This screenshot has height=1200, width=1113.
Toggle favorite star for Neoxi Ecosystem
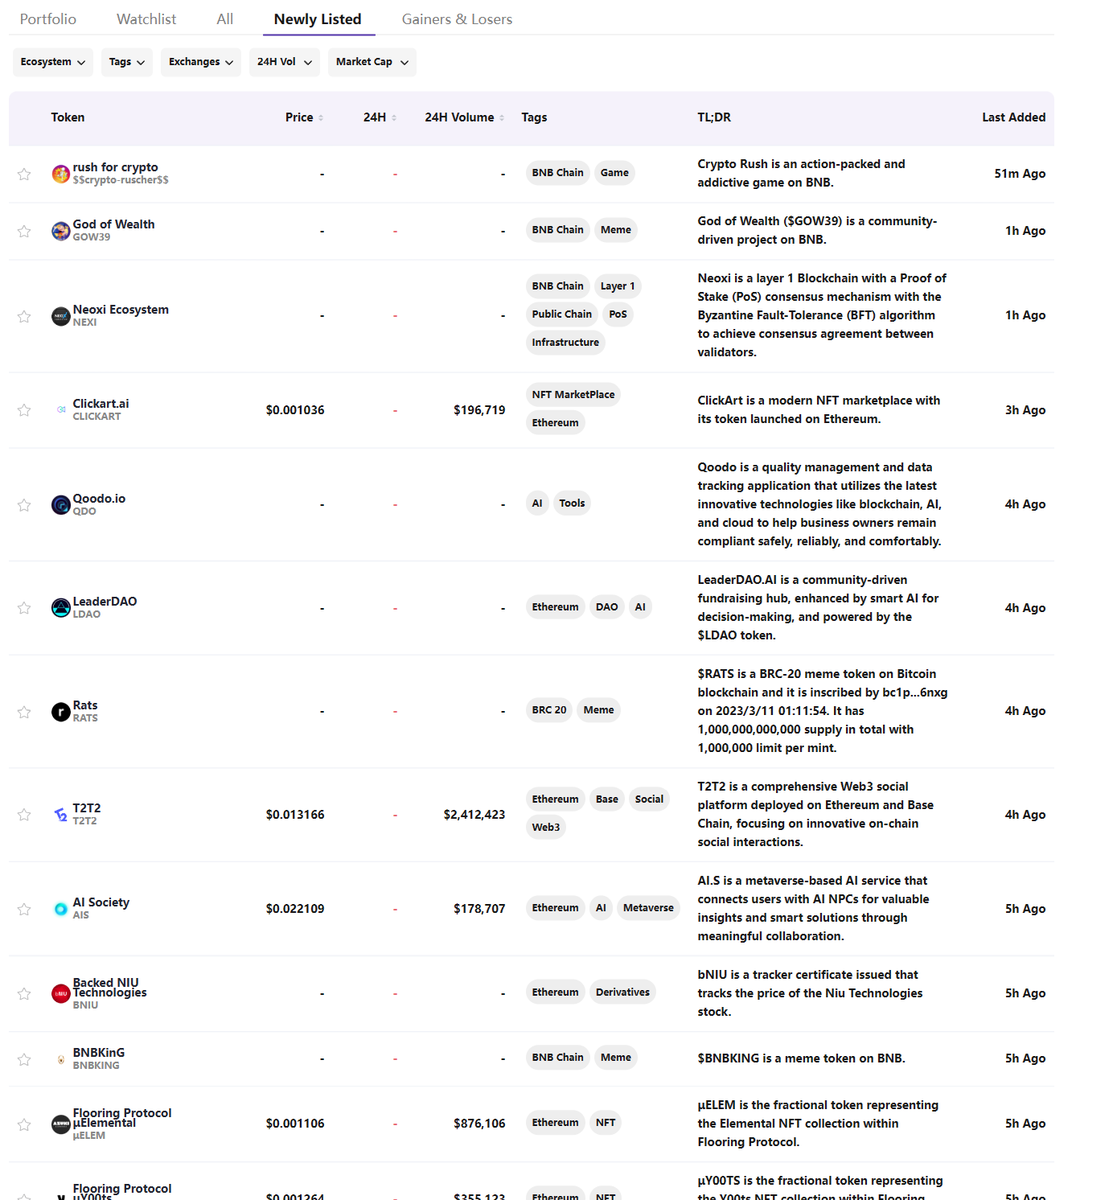(x=24, y=316)
